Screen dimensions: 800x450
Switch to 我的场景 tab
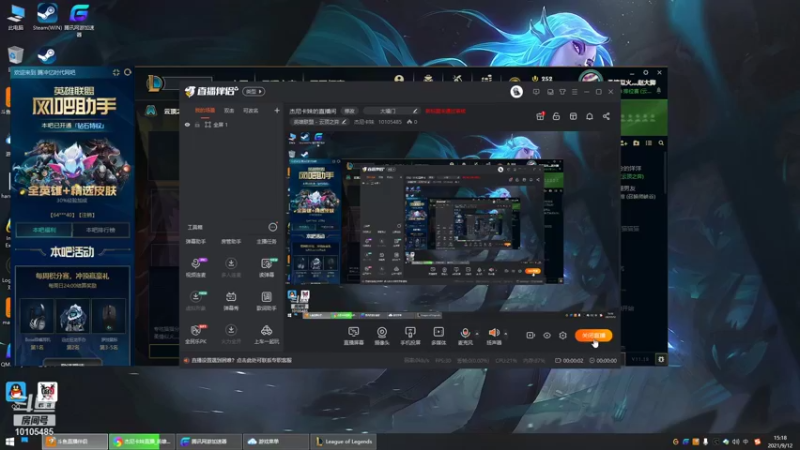pos(205,111)
